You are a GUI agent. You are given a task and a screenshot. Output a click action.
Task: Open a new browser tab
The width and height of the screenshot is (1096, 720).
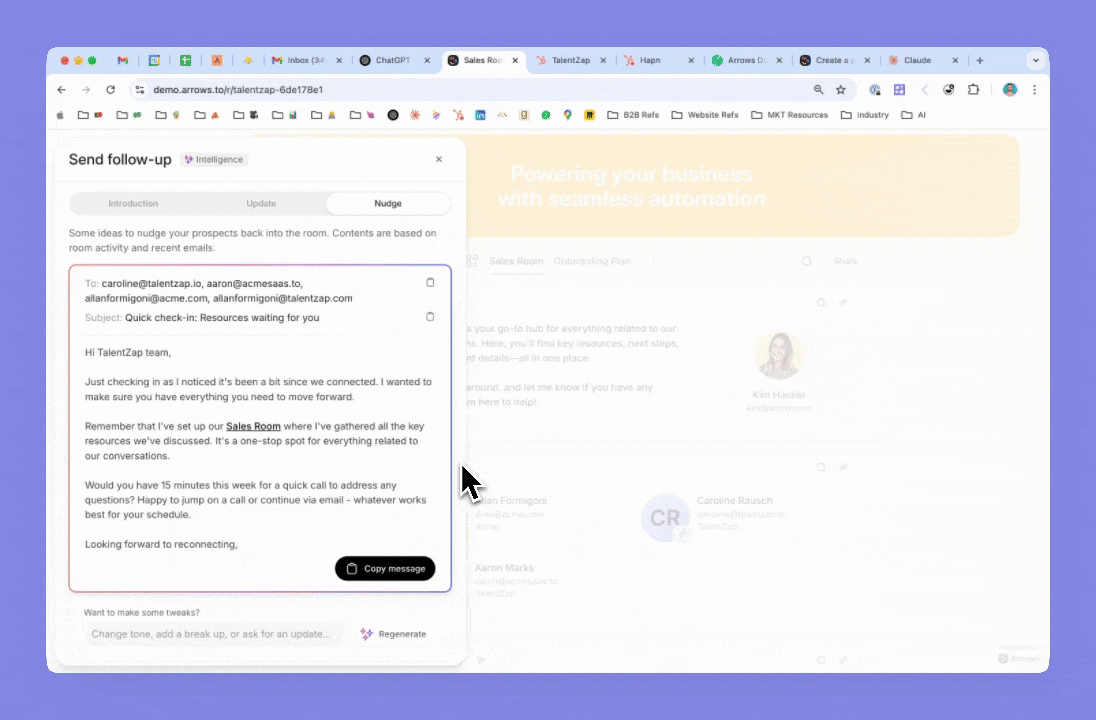point(980,60)
